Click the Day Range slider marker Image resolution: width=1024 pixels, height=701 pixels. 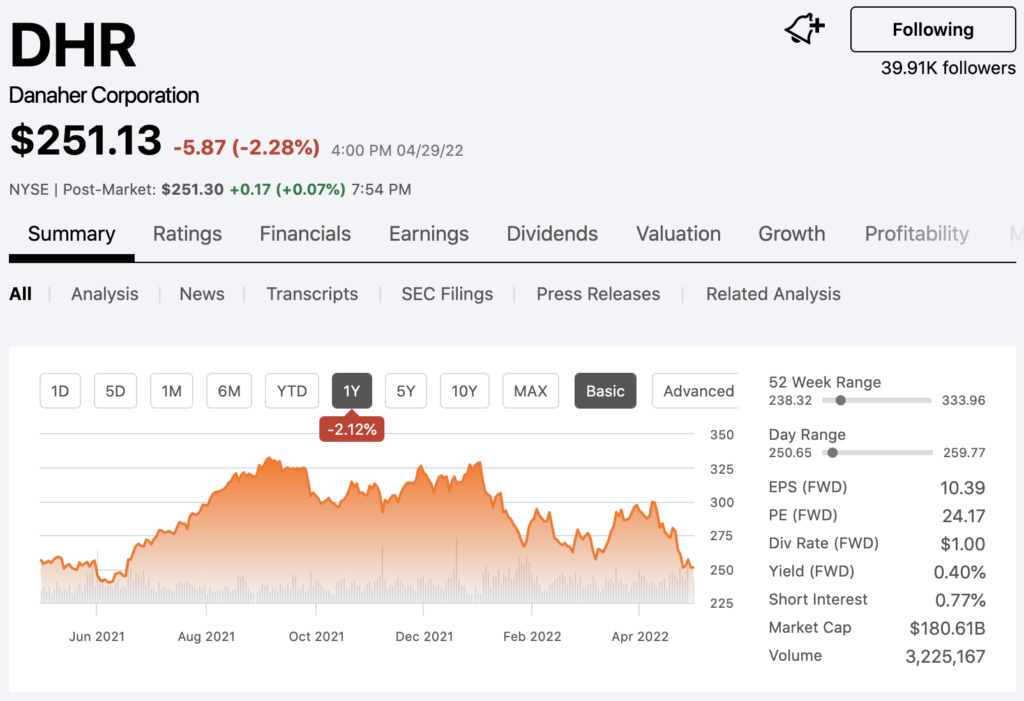[x=832, y=453]
